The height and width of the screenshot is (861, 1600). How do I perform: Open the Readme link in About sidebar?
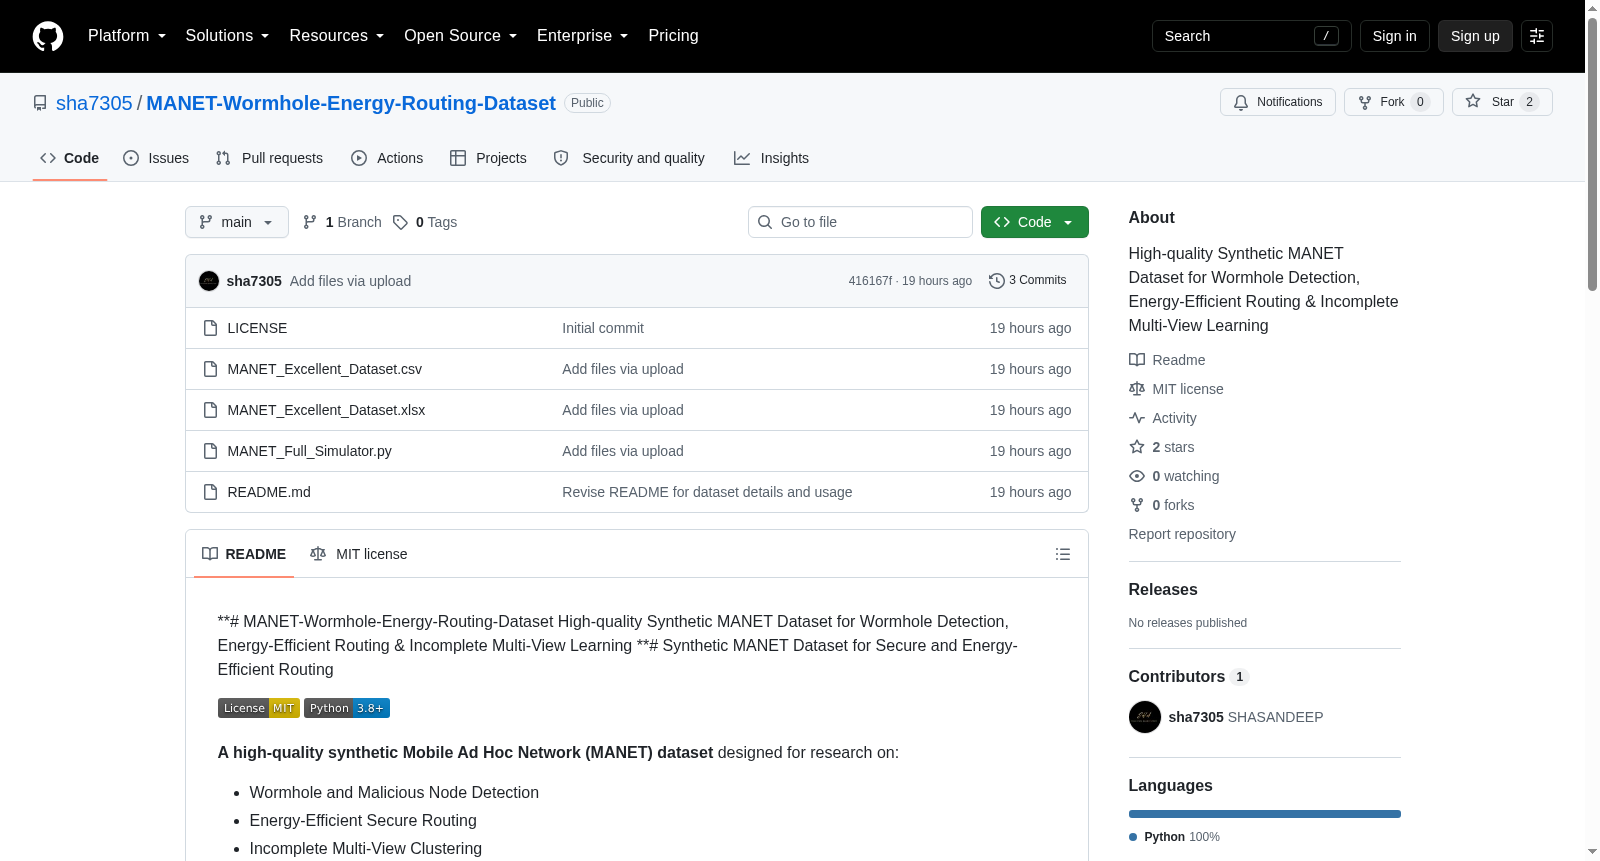pyautogui.click(x=1167, y=360)
